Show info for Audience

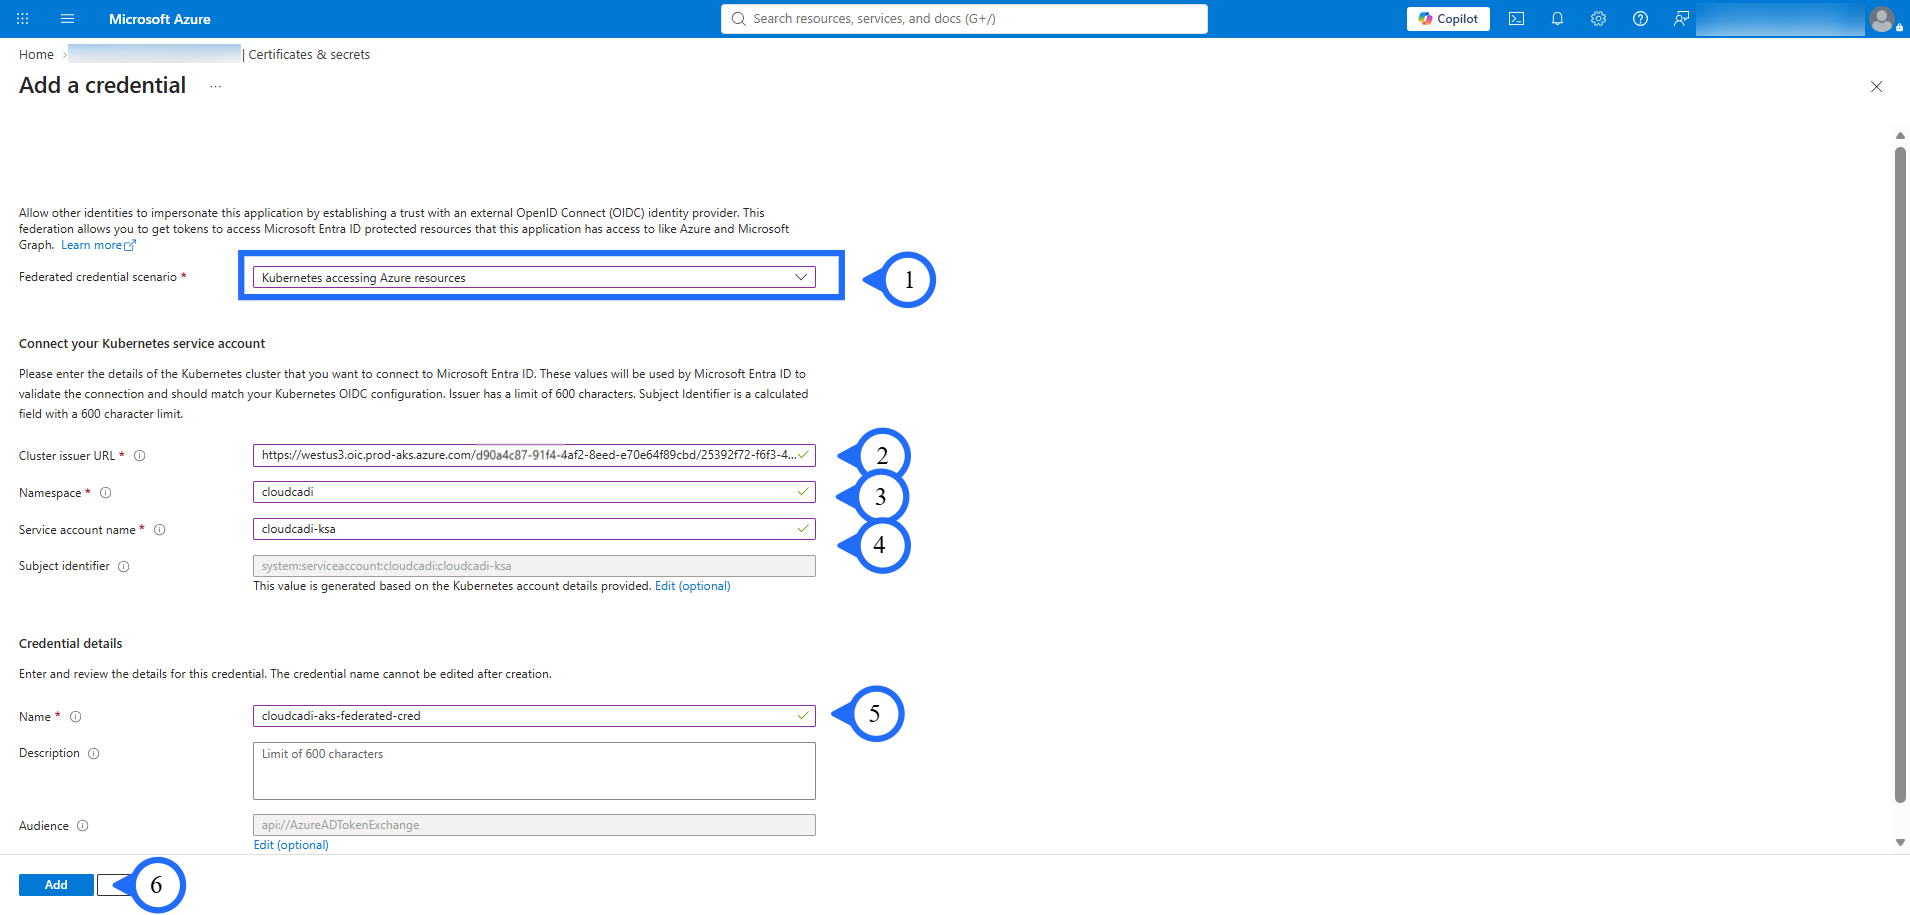[83, 826]
